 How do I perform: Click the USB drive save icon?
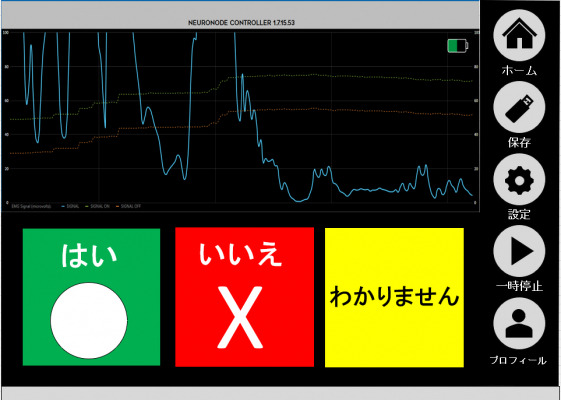(x=519, y=107)
